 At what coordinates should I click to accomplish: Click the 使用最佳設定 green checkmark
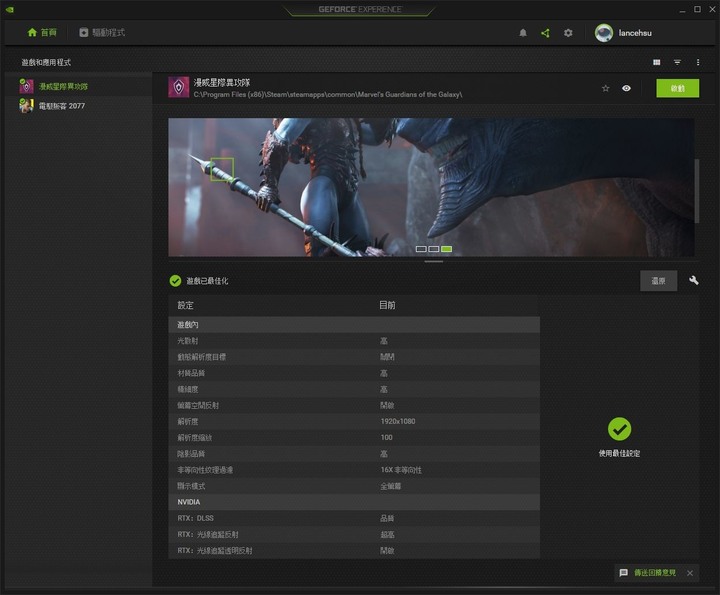619,429
